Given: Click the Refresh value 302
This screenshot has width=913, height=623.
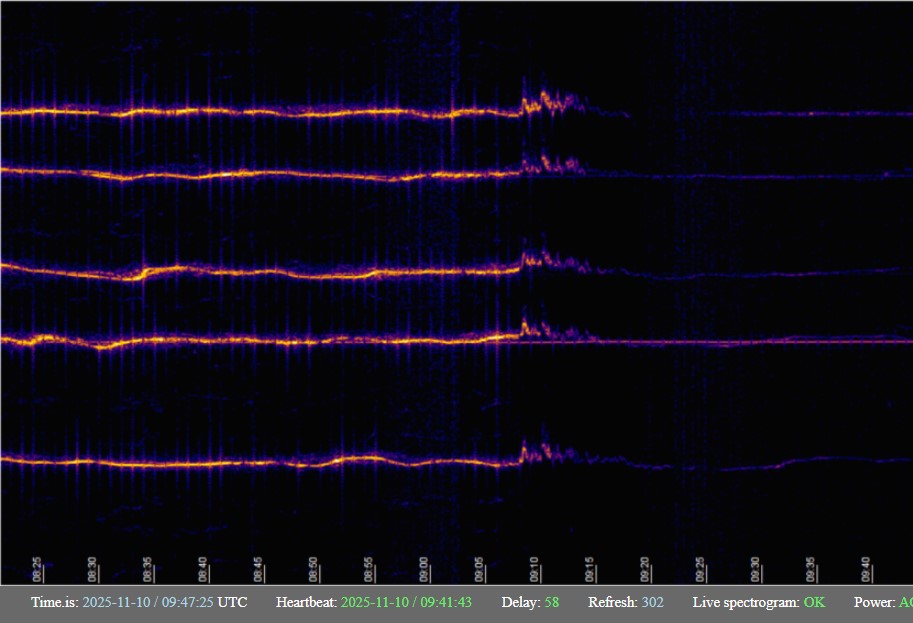Looking at the screenshot, I should pyautogui.click(x=652, y=603).
